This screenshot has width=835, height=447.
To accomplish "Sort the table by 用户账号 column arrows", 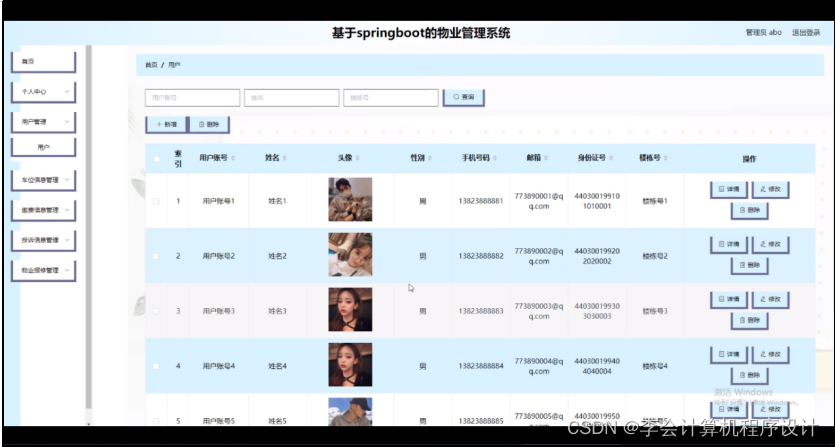I will [x=233, y=158].
